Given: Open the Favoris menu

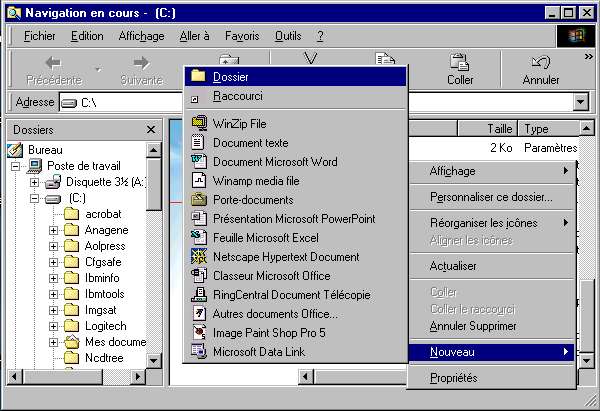Looking at the screenshot, I should [x=241, y=36].
